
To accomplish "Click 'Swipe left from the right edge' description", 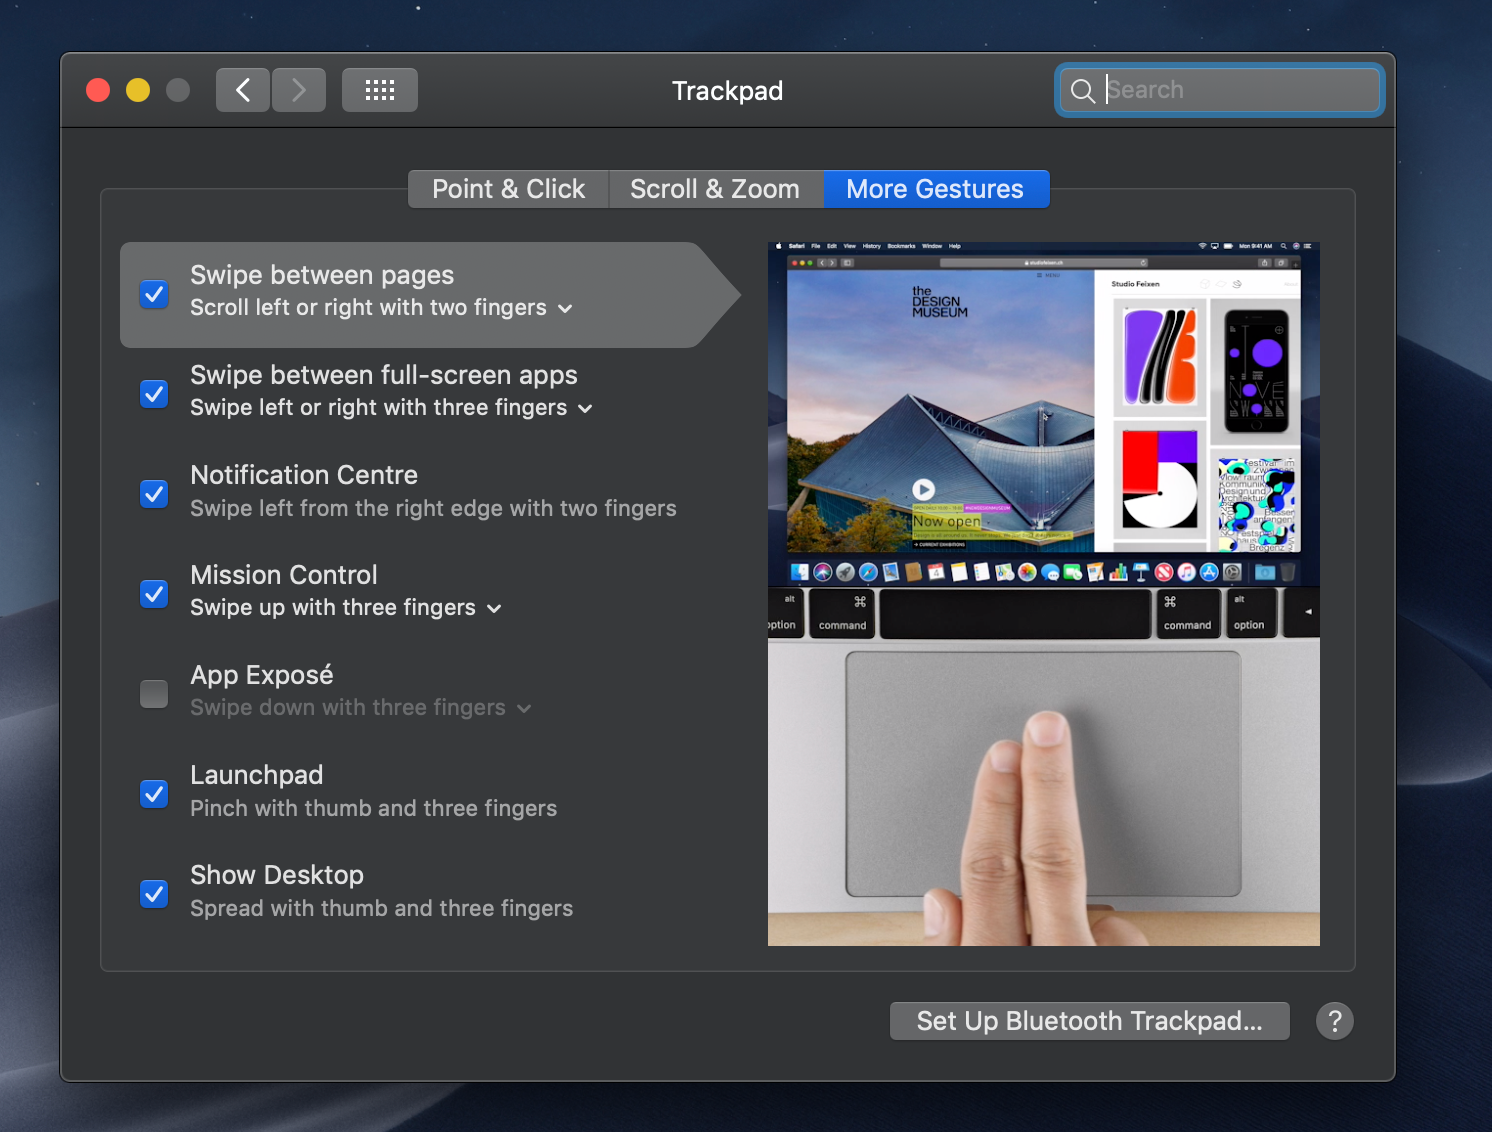I will pos(433,508).
